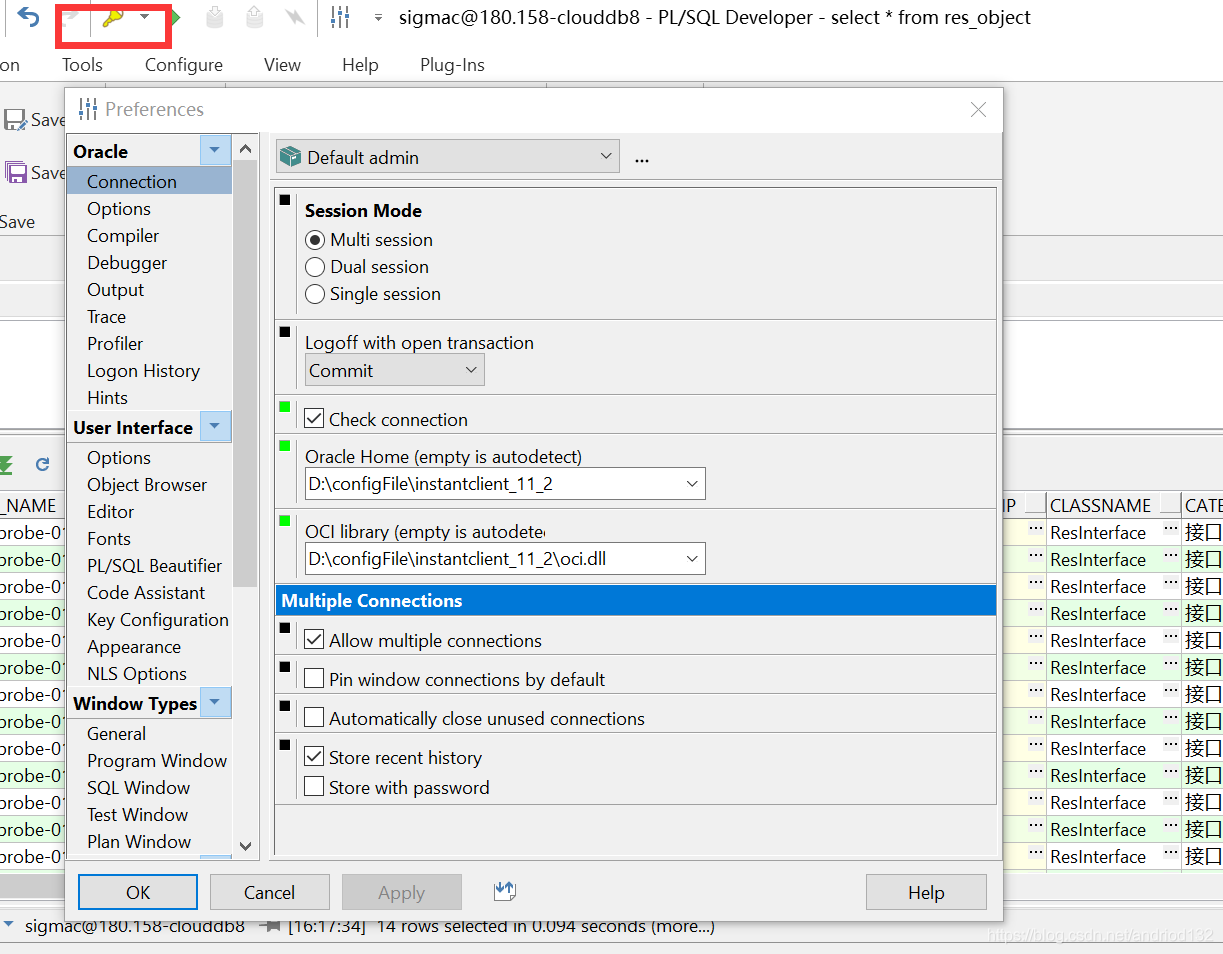This screenshot has height=954, width=1223.
Task: Open Preferences via the sliders toolbar icon
Action: (340, 17)
